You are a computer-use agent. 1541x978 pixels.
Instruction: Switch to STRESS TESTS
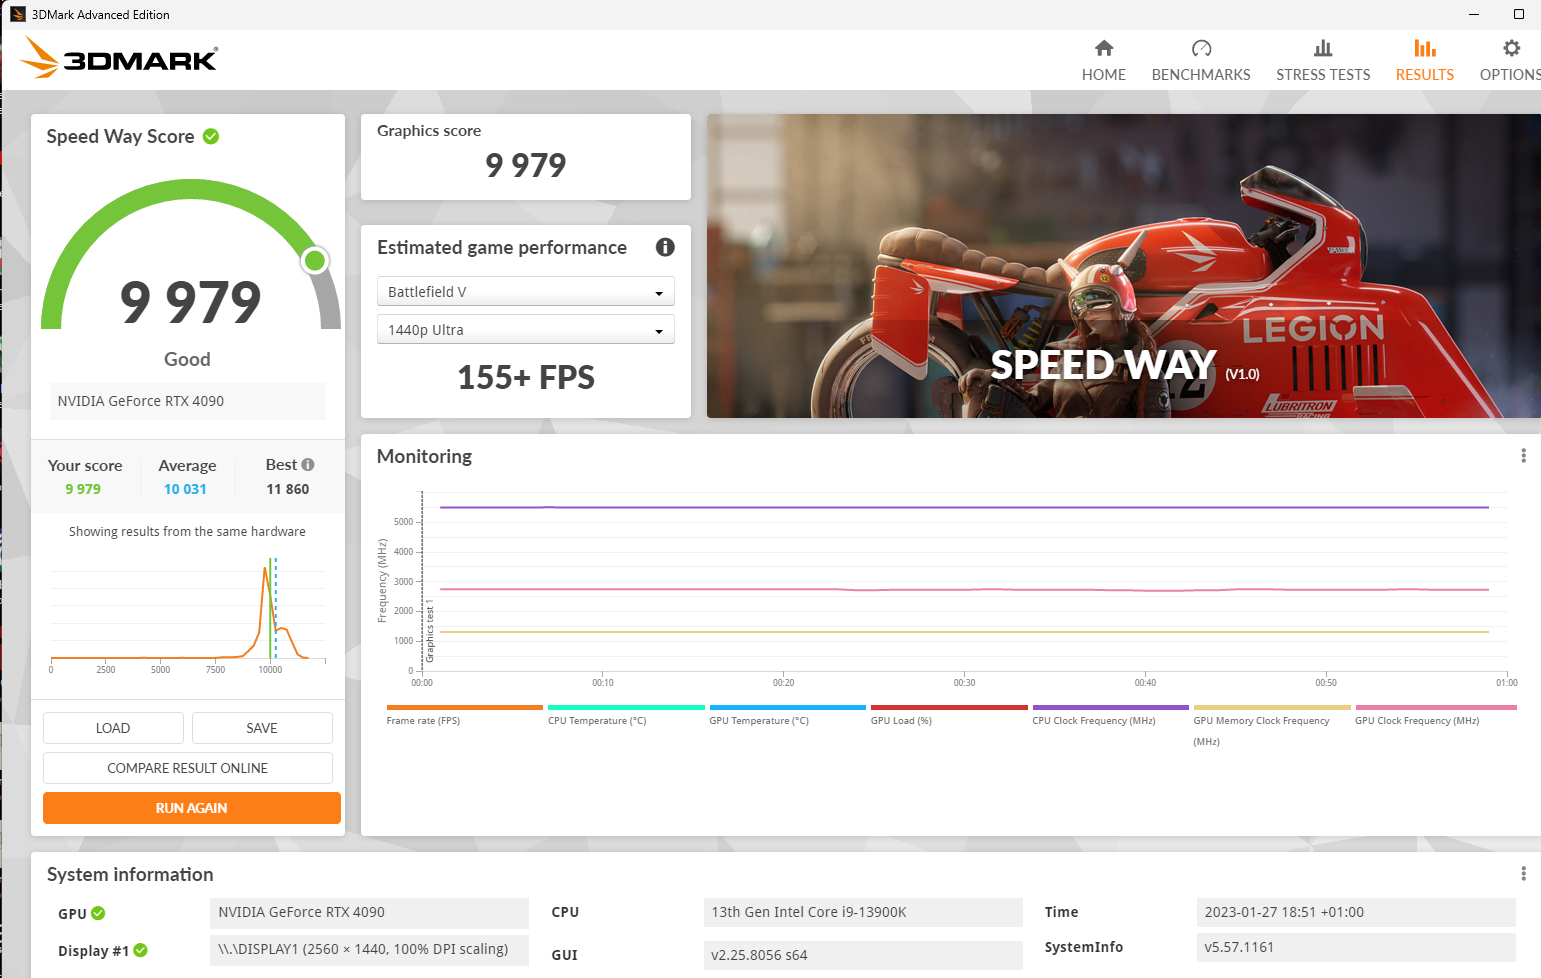[1323, 60]
